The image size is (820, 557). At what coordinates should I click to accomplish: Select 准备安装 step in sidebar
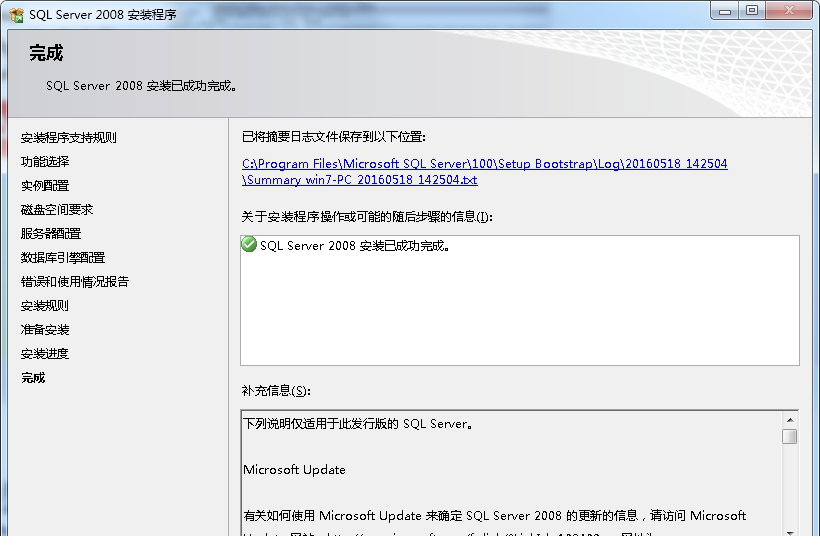click(x=45, y=330)
